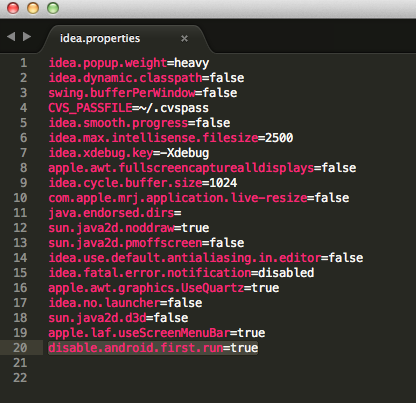Close the idea.properties tab
This screenshot has width=416, height=403.
184,39
